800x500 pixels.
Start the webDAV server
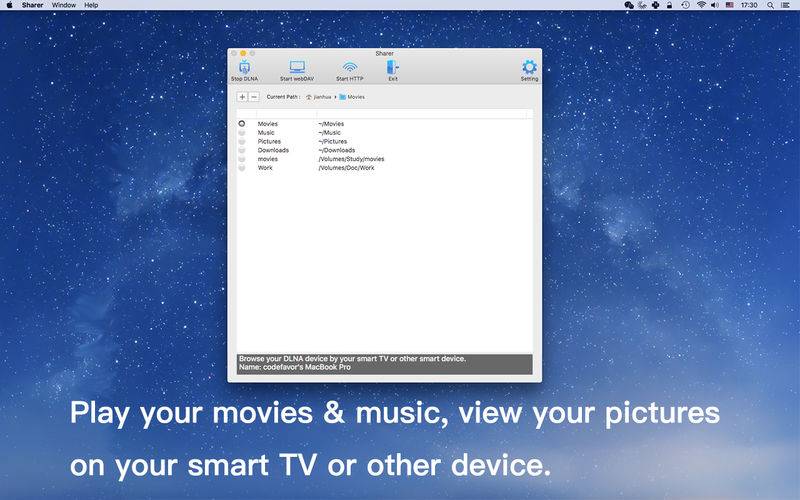297,69
